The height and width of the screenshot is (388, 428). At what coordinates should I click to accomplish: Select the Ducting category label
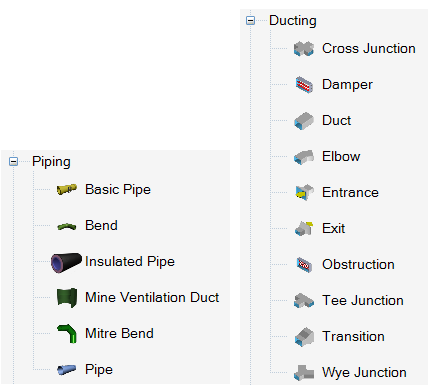click(x=293, y=21)
